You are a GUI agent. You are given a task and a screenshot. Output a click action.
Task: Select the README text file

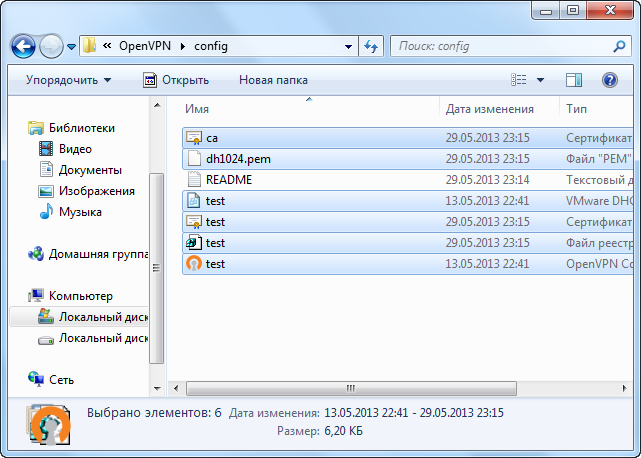pos(408,180)
